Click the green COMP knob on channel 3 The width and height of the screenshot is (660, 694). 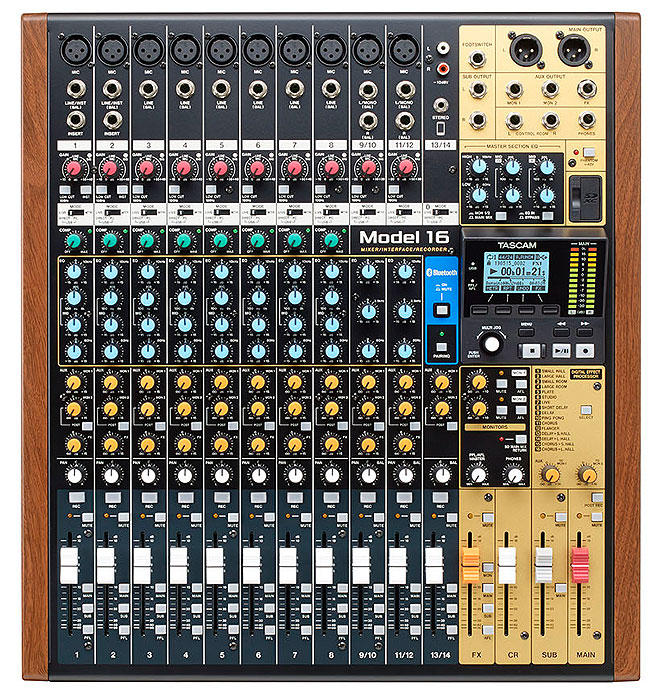[x=147, y=240]
